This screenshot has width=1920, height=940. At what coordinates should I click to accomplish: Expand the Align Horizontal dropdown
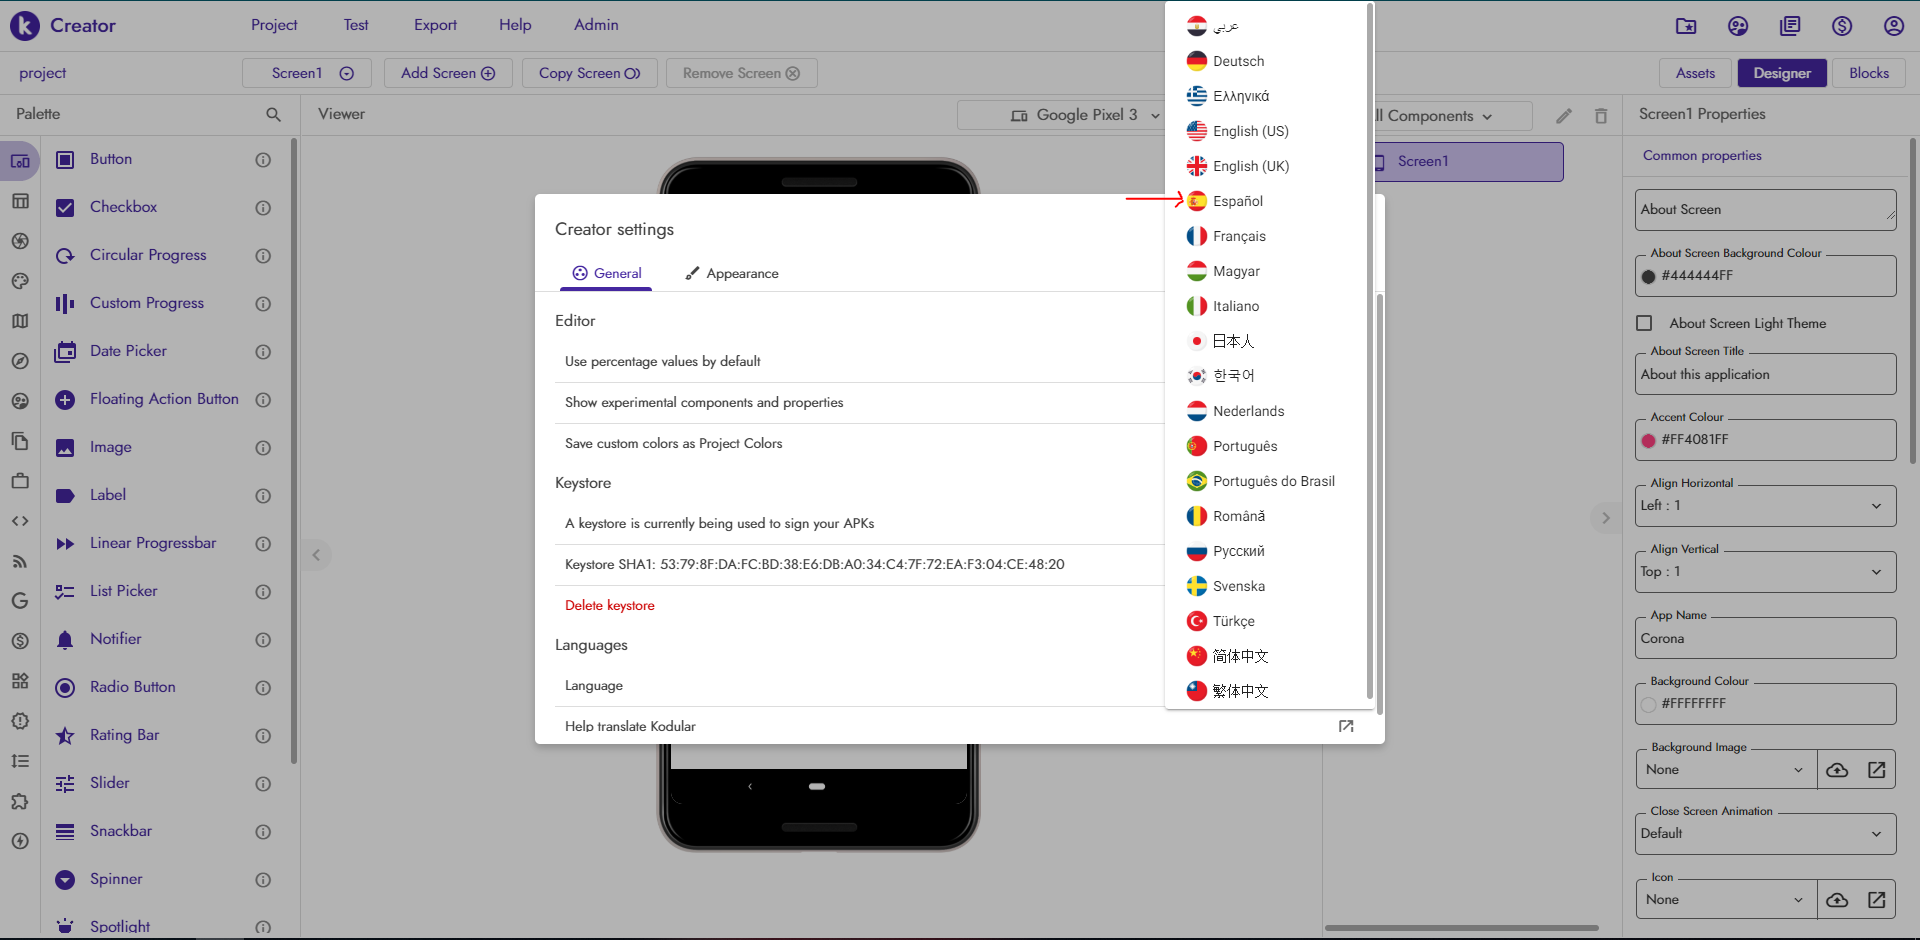[1876, 506]
